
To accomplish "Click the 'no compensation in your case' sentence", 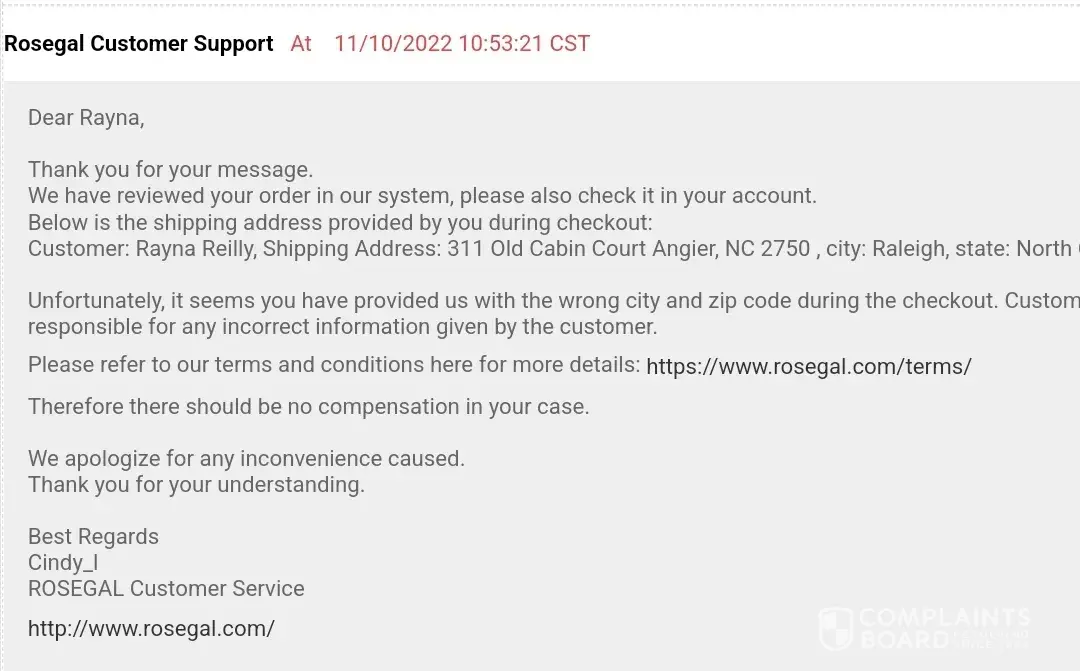I will point(308,407).
